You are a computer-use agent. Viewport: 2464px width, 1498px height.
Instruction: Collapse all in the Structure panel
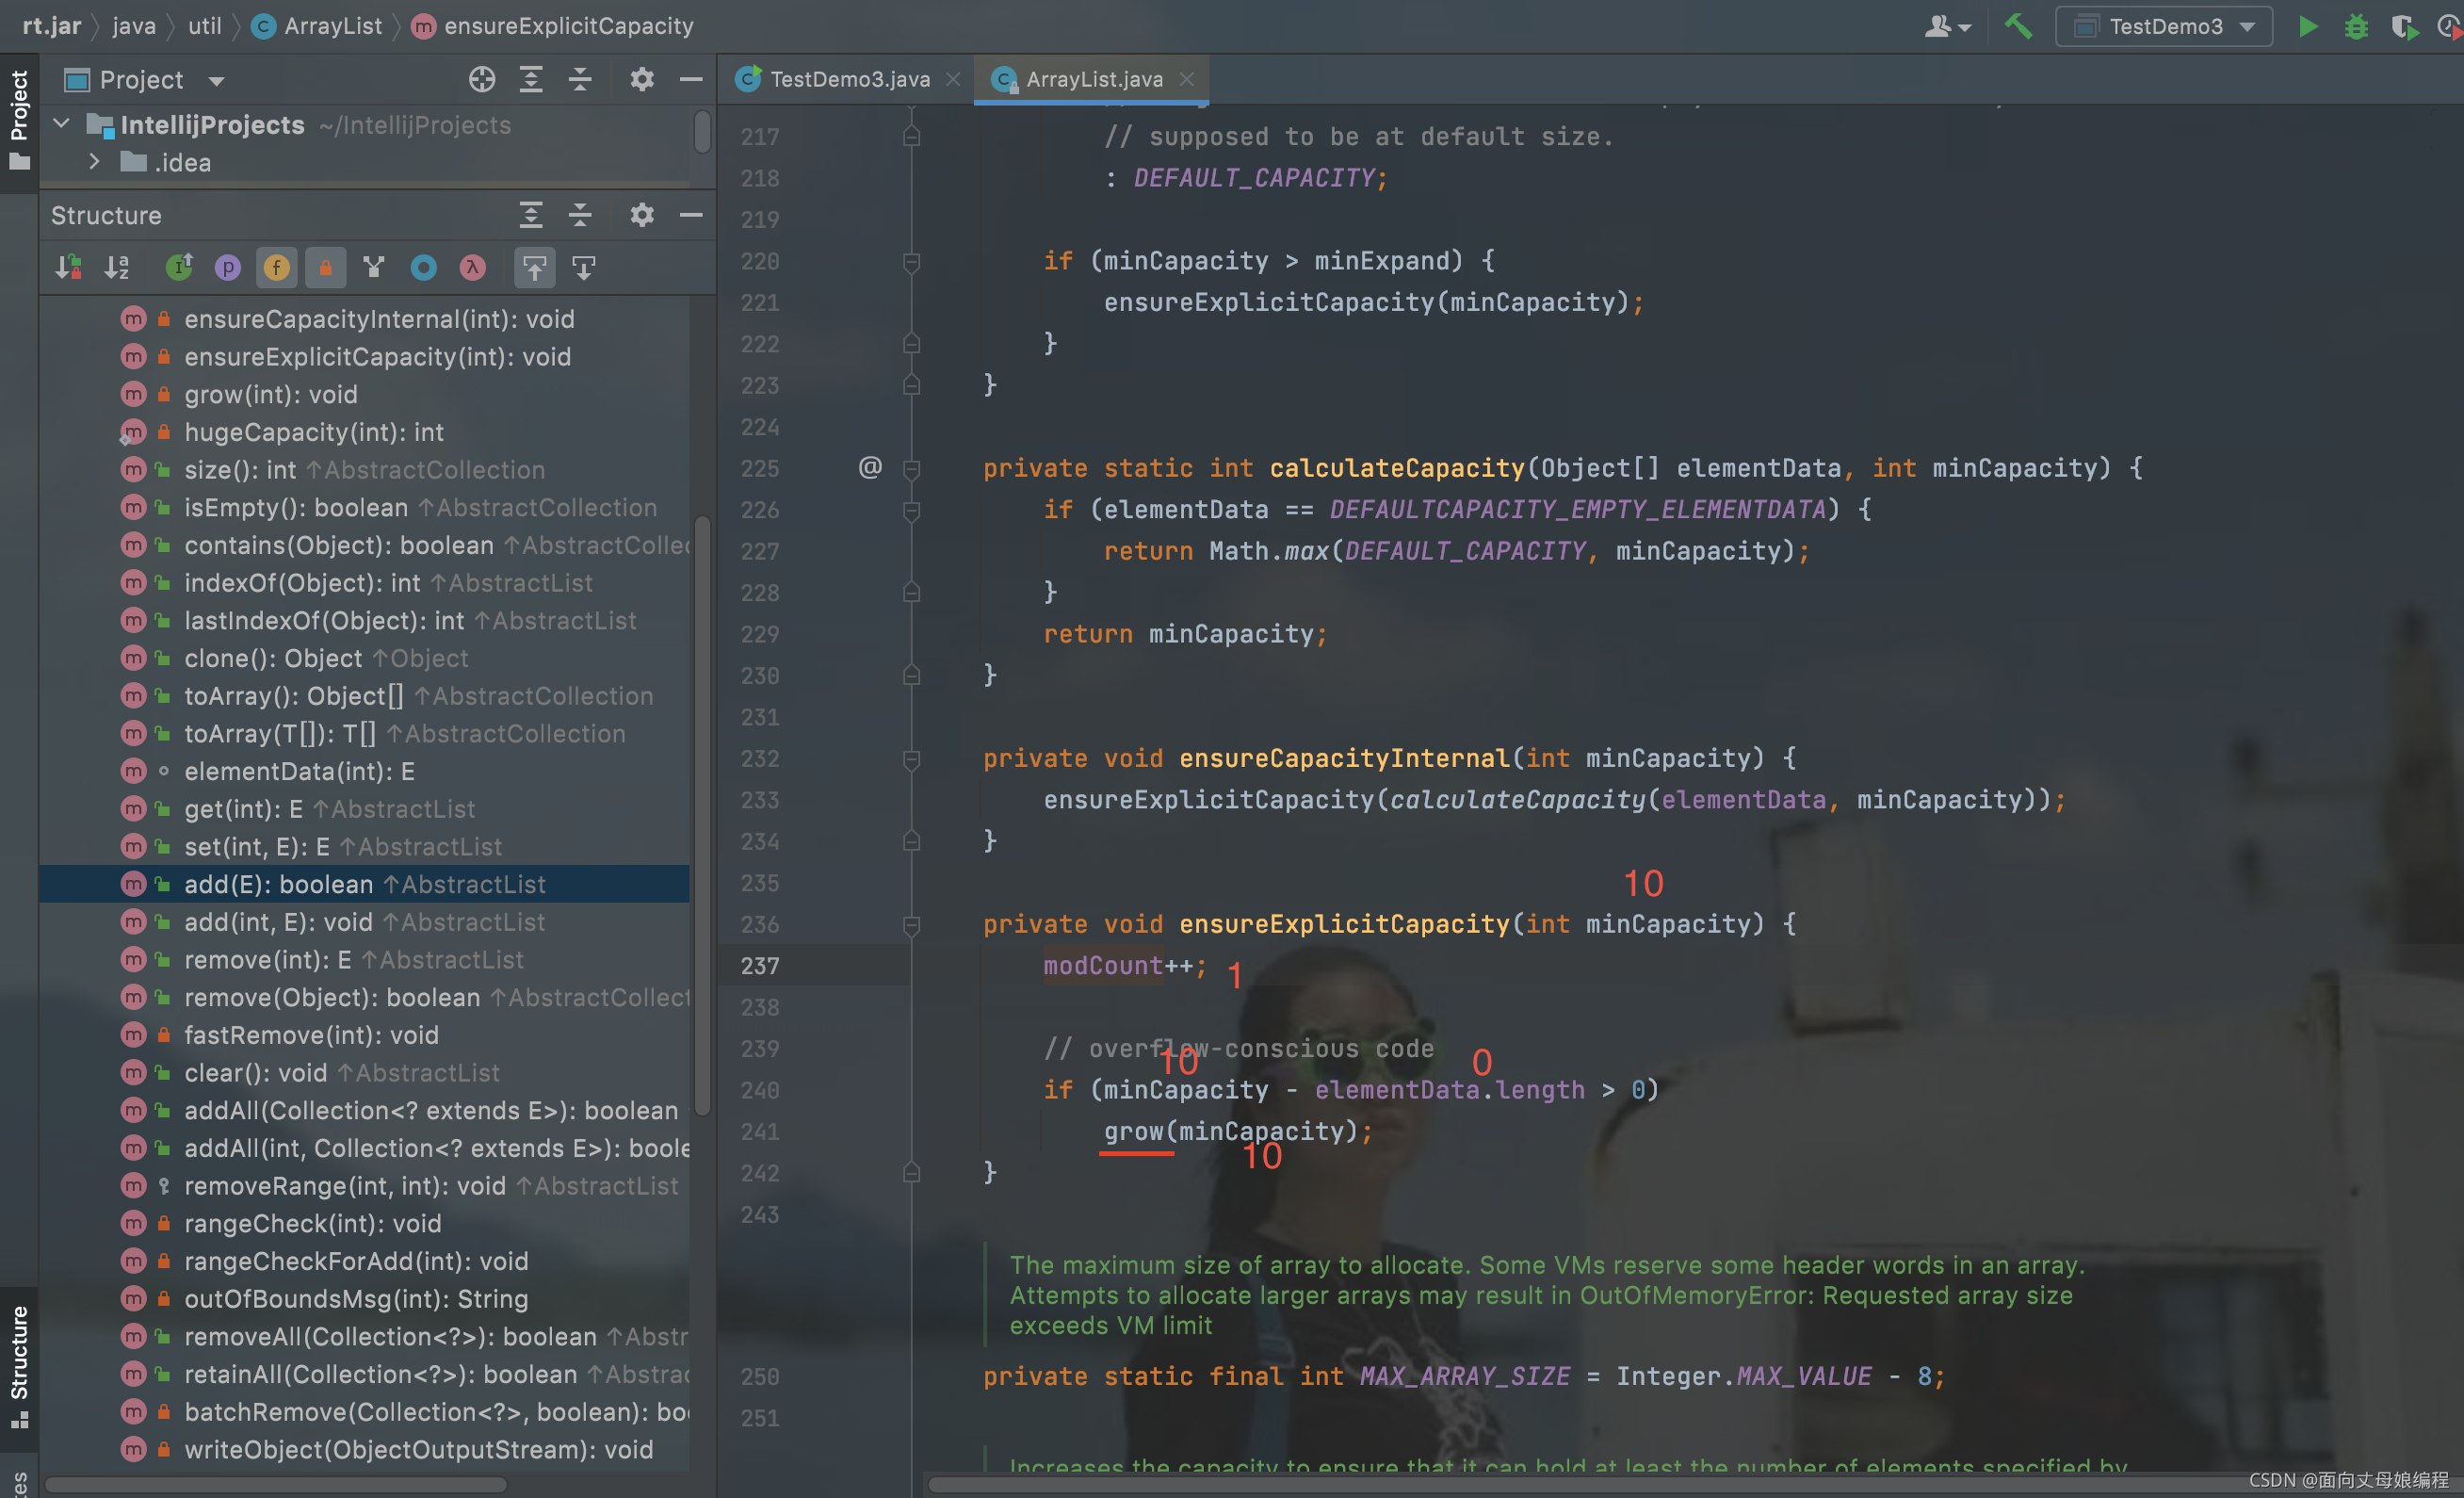[x=580, y=215]
